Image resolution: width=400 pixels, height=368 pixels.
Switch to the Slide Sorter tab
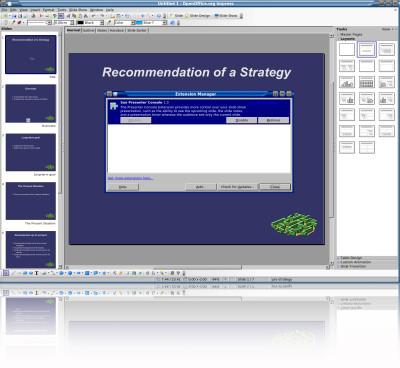tap(137, 30)
